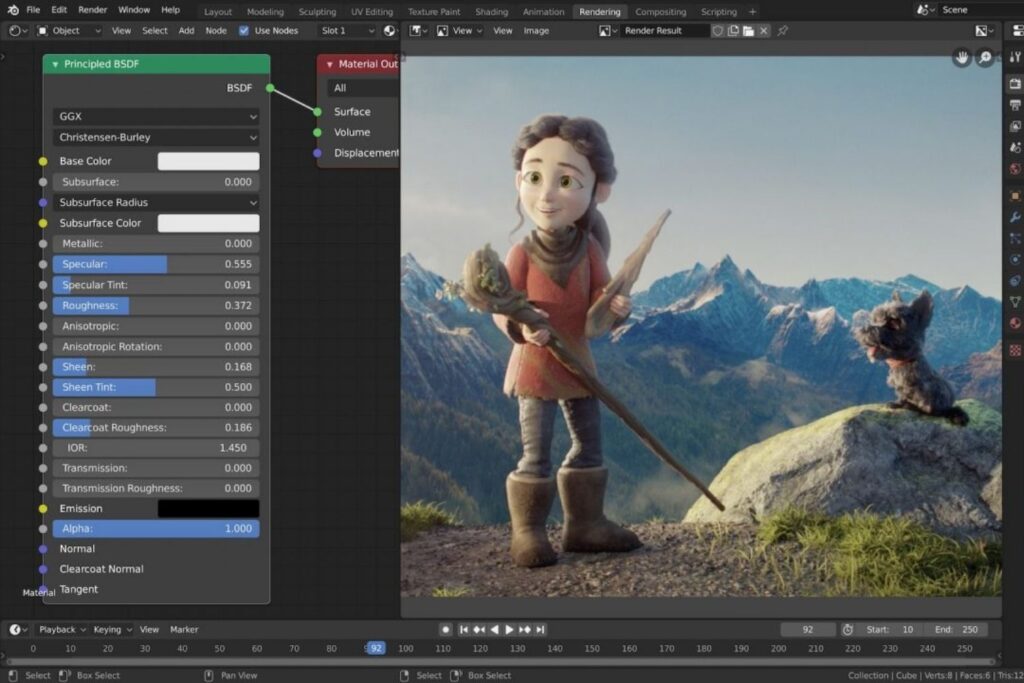Switch to the Compositing workspace tab

(x=660, y=12)
